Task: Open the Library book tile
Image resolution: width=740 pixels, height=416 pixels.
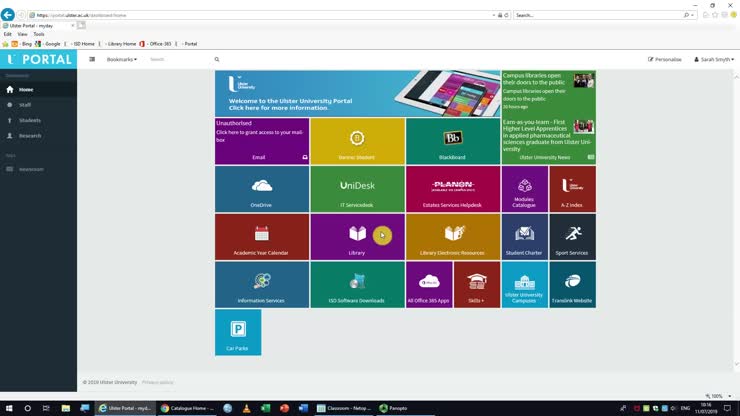Action: point(357,237)
